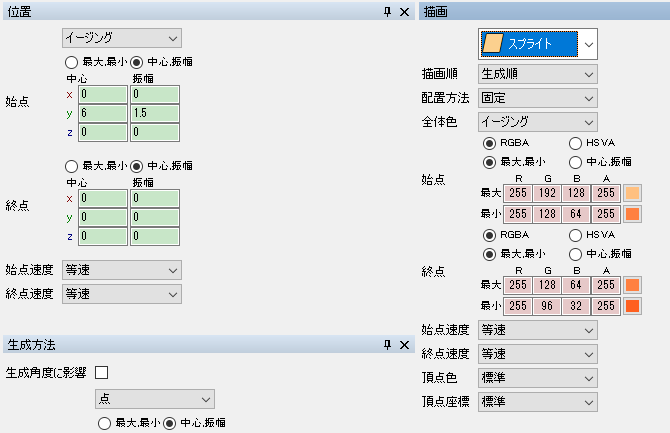670x433 pixels.
Task: Open the 配置方法 dropdown
Action: point(538,98)
